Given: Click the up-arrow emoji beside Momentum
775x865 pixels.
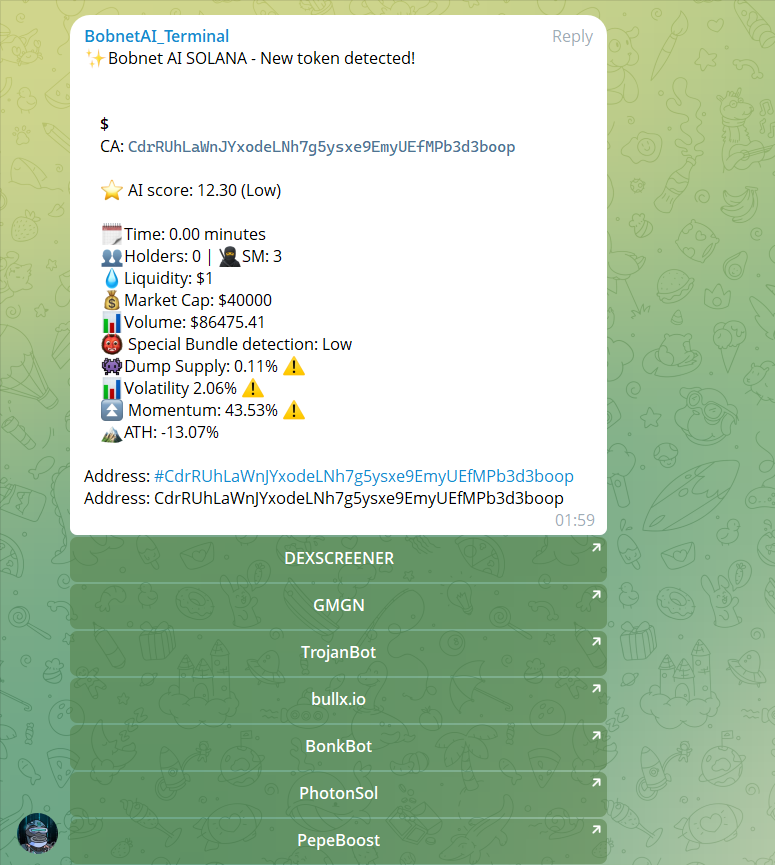Looking at the screenshot, I should point(111,410).
